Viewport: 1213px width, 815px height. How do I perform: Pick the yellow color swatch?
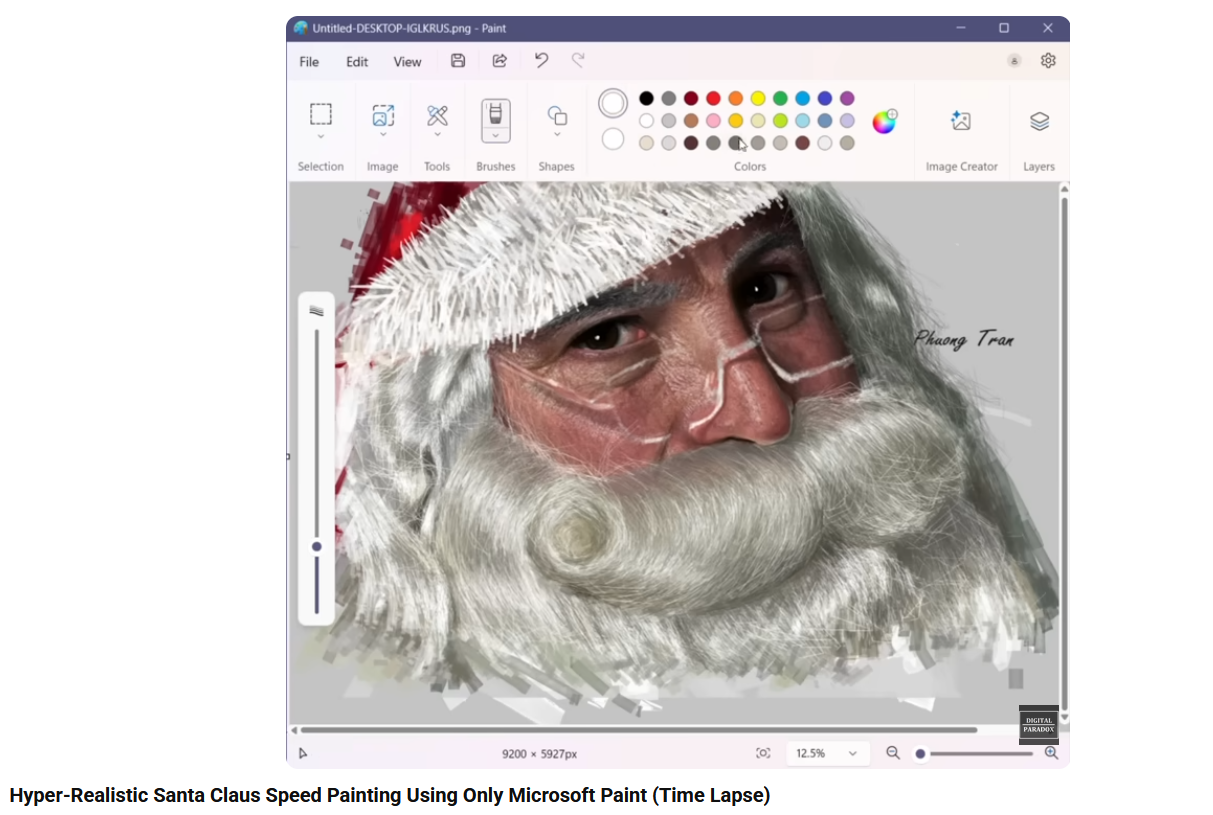pyautogui.click(x=758, y=98)
